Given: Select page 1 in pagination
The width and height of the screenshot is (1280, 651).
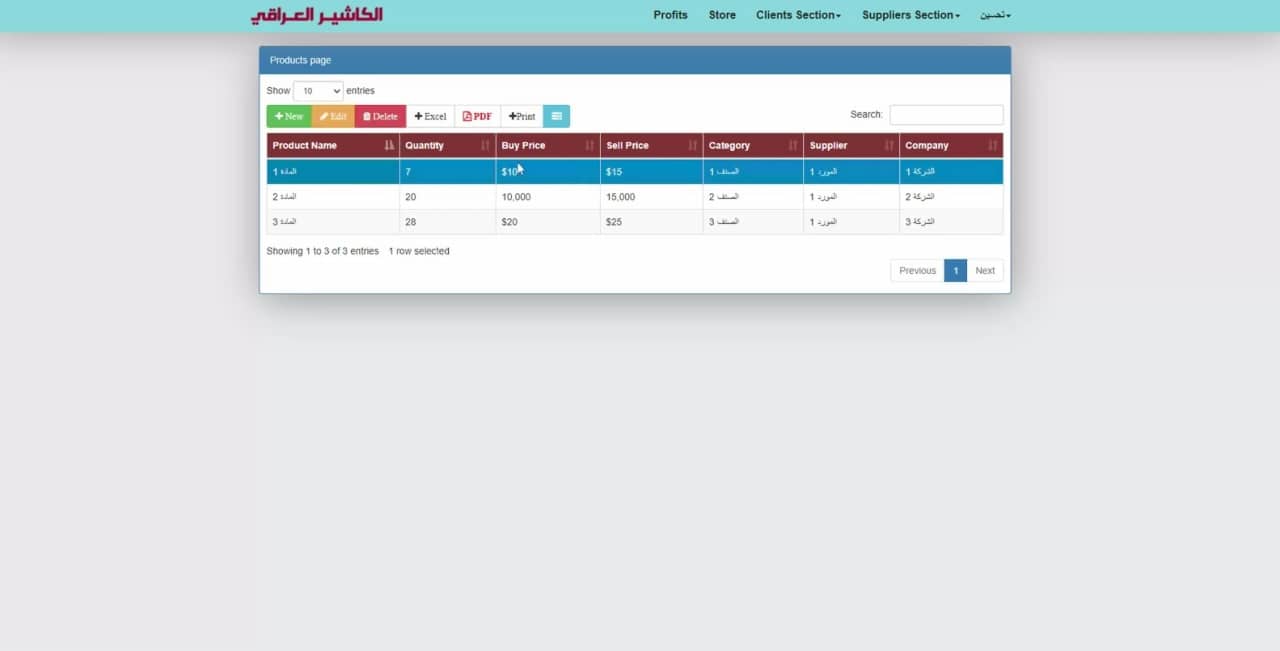Looking at the screenshot, I should pos(955,271).
